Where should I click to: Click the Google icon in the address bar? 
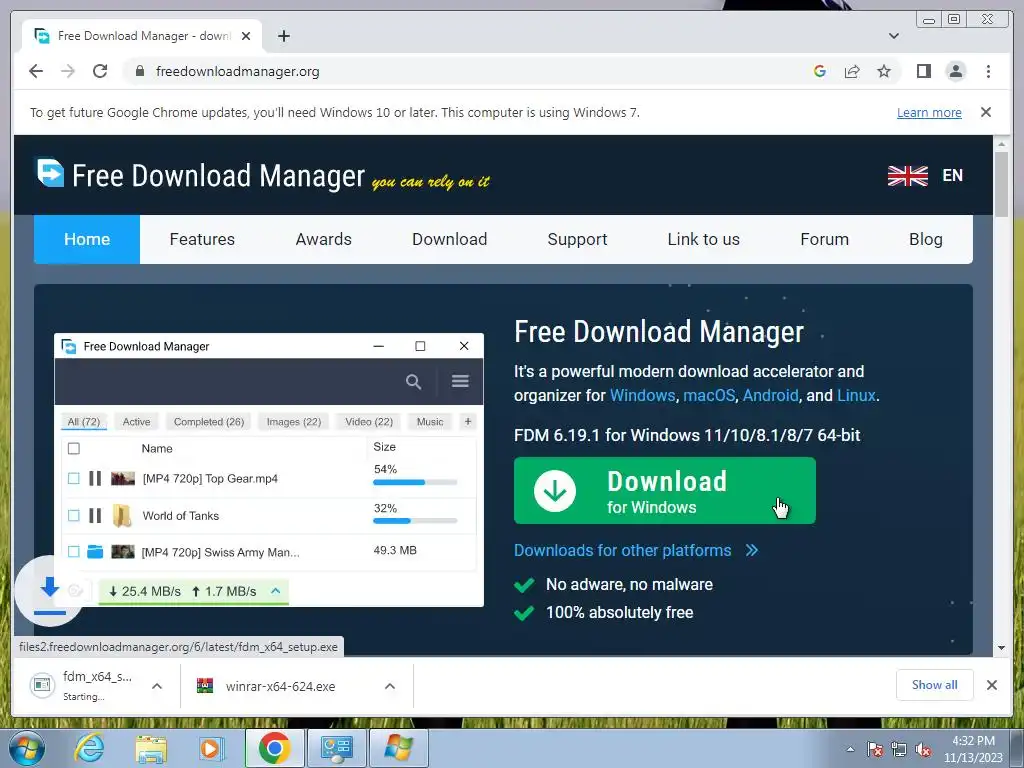point(820,71)
